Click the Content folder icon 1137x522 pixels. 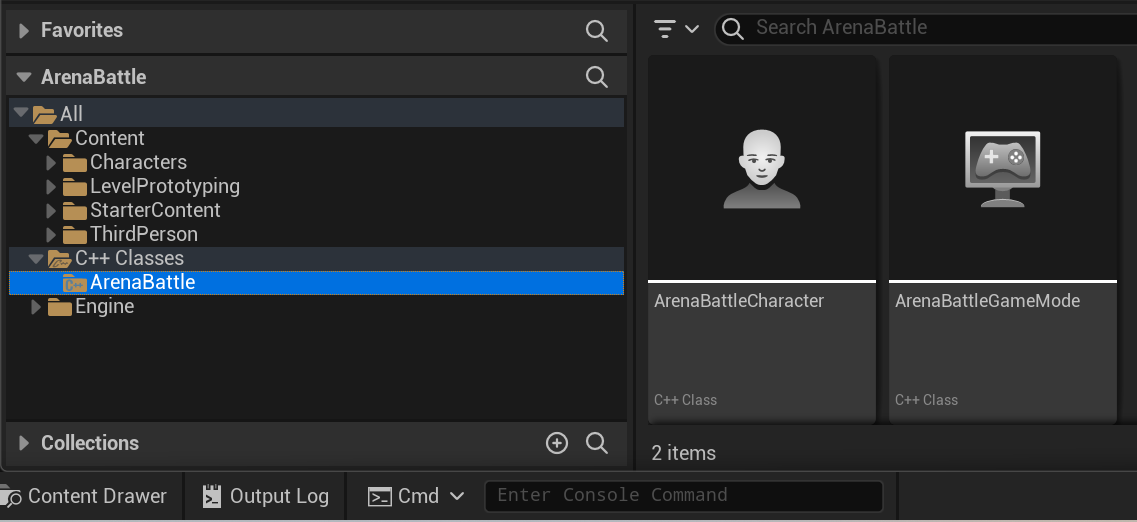59,138
